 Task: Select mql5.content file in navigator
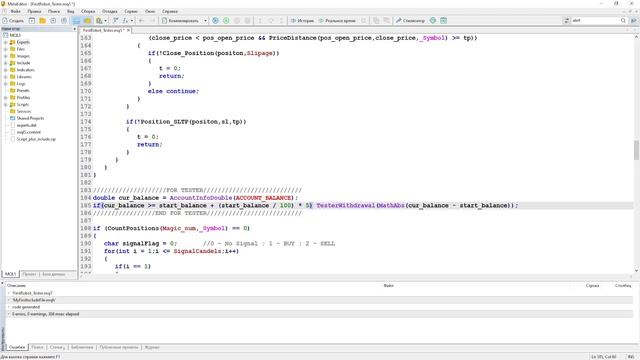pos(29,132)
